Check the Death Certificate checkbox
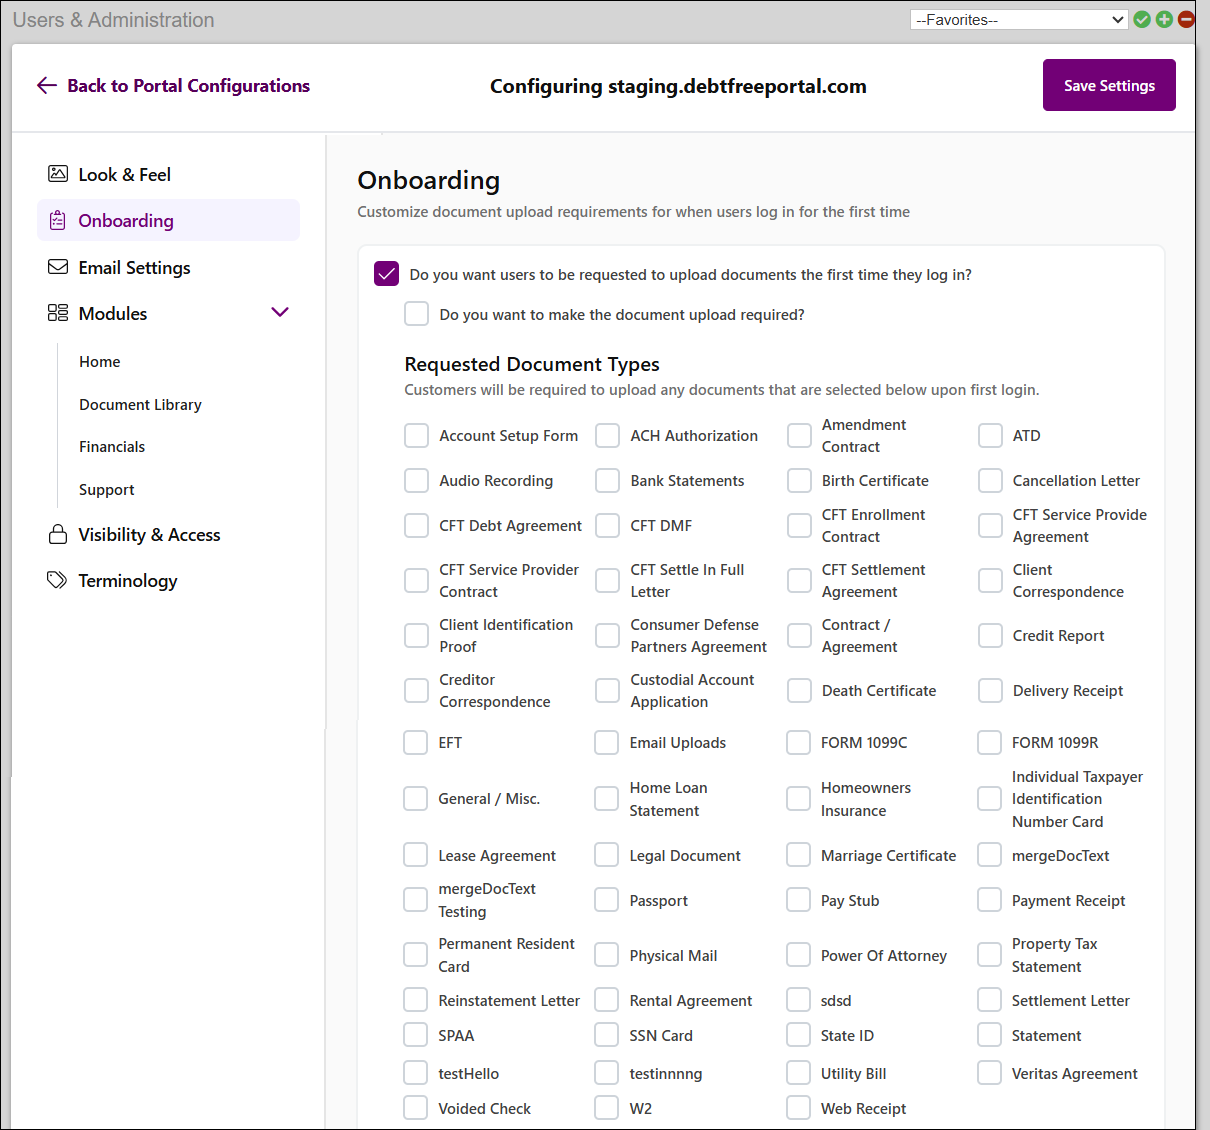The height and width of the screenshot is (1130, 1210). (x=799, y=691)
